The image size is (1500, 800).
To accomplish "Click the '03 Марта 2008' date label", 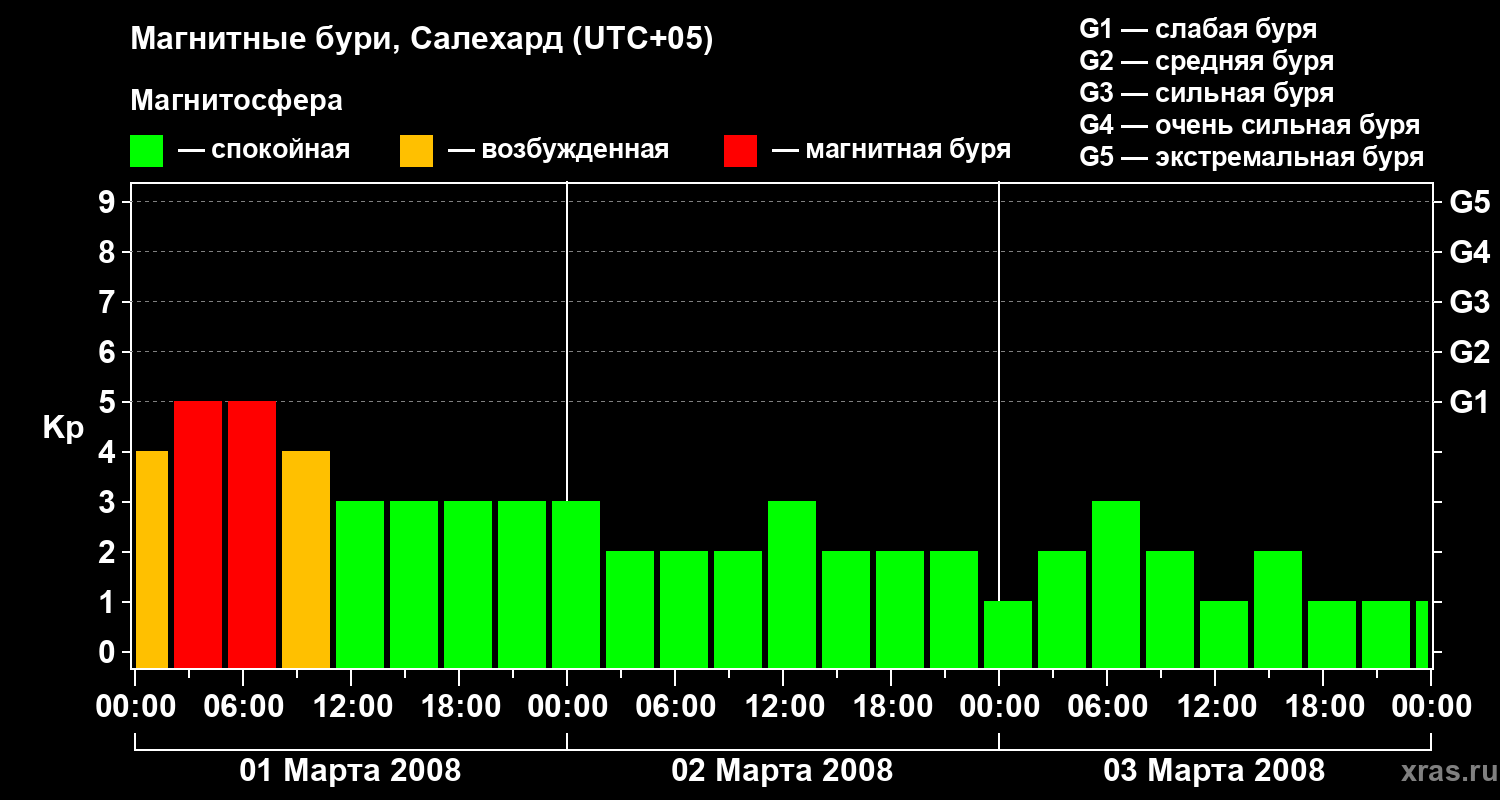I will pyautogui.click(x=1214, y=771).
